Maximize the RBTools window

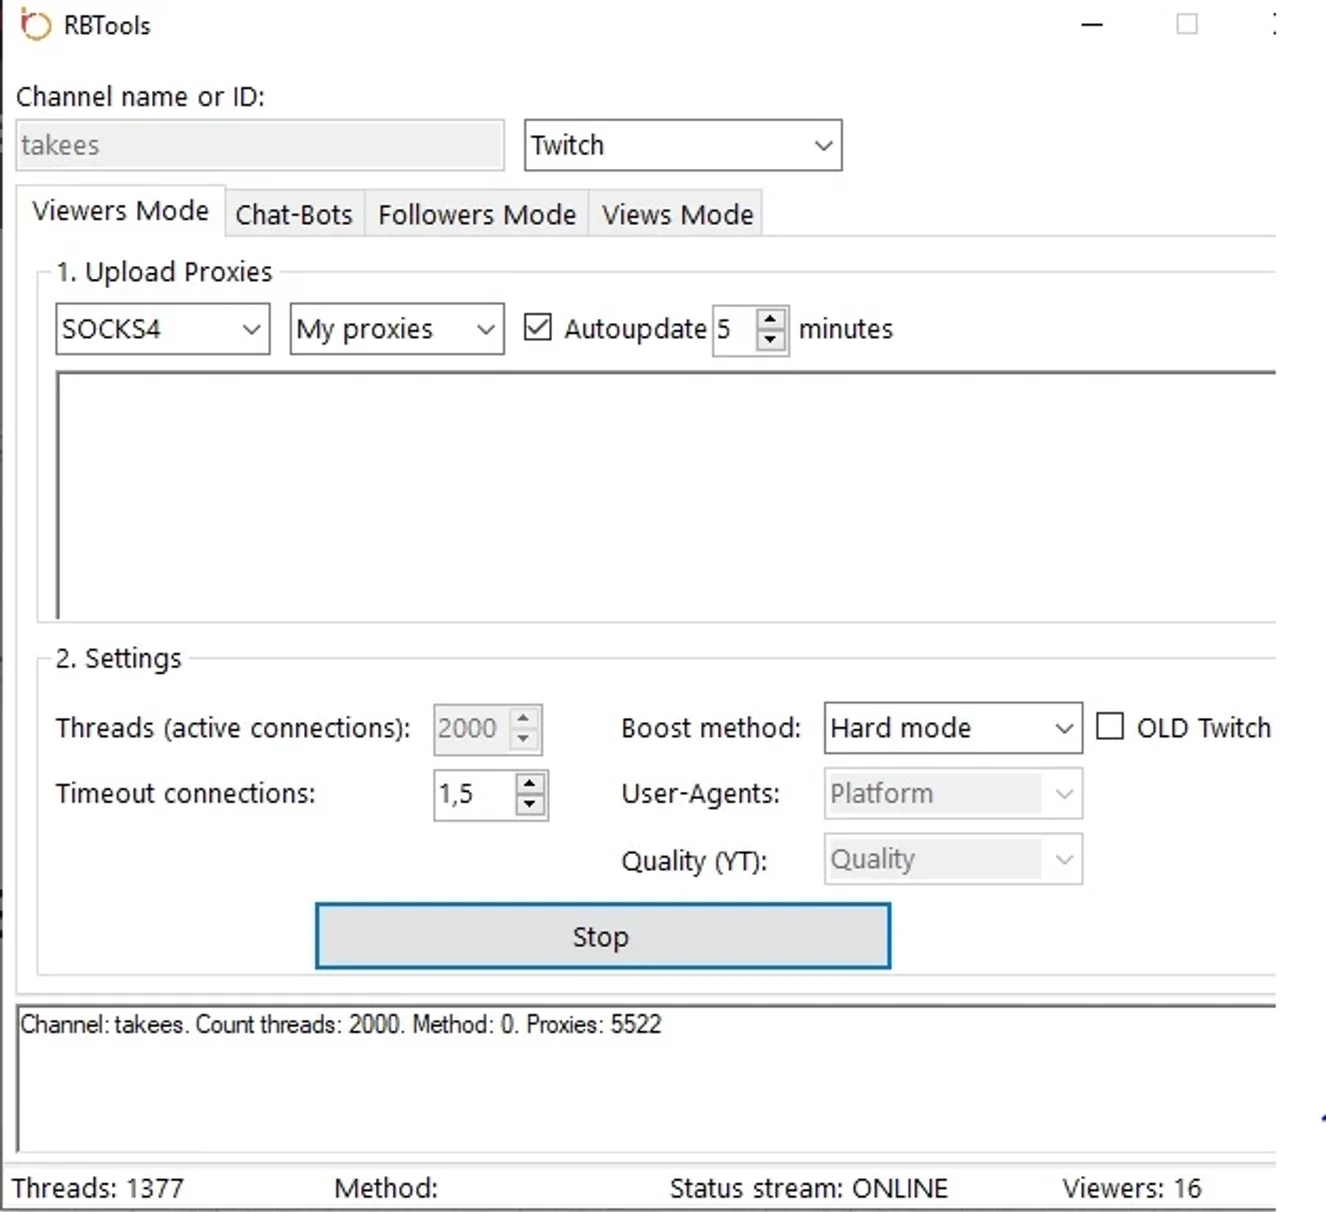(1187, 24)
